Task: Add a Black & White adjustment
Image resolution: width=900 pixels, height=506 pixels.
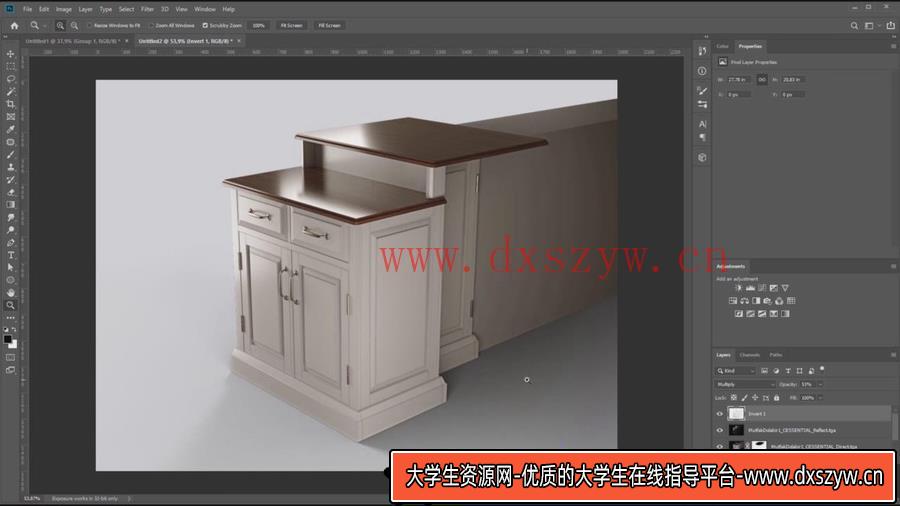Action: [x=756, y=301]
